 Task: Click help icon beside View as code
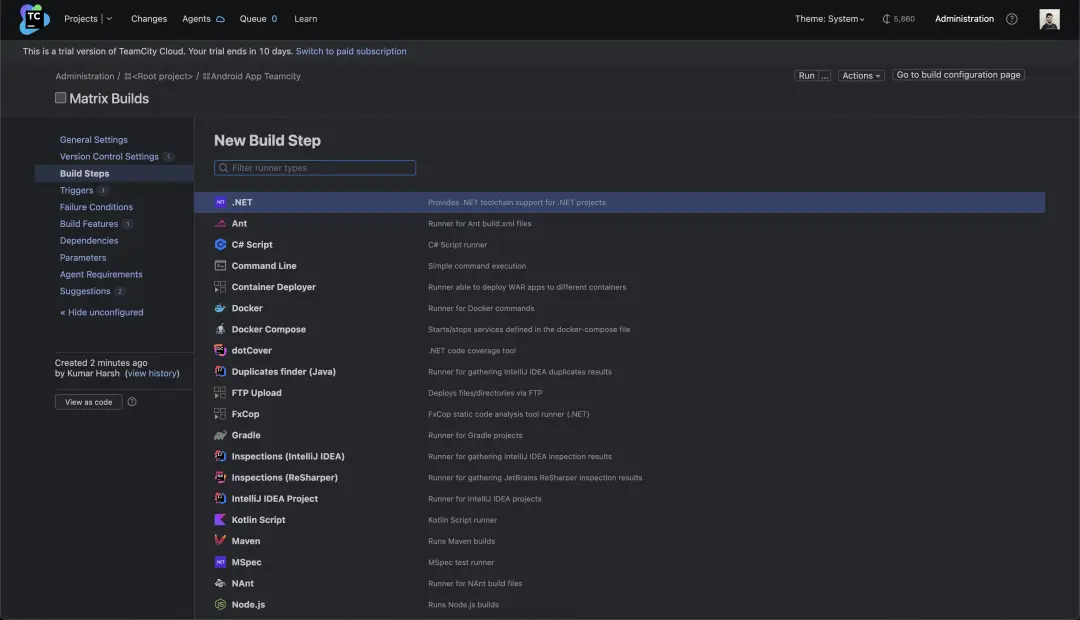132,402
